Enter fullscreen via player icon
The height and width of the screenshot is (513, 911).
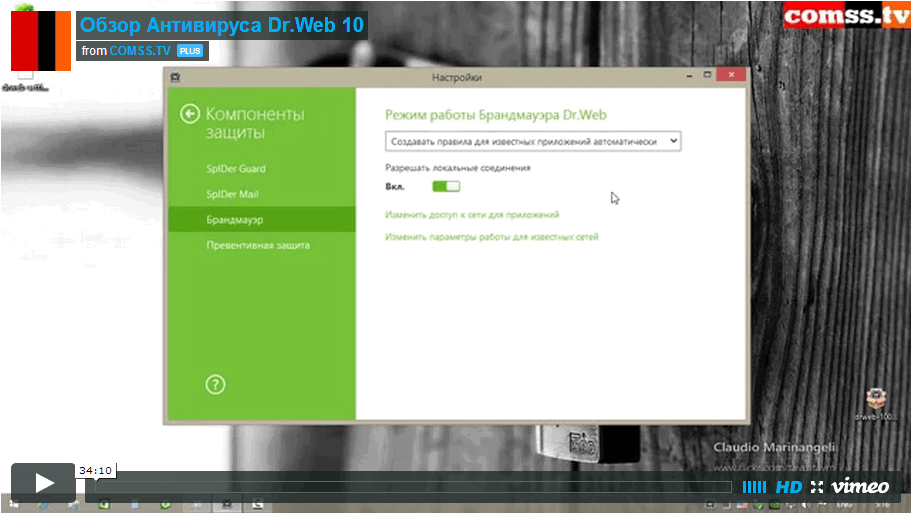tap(817, 487)
